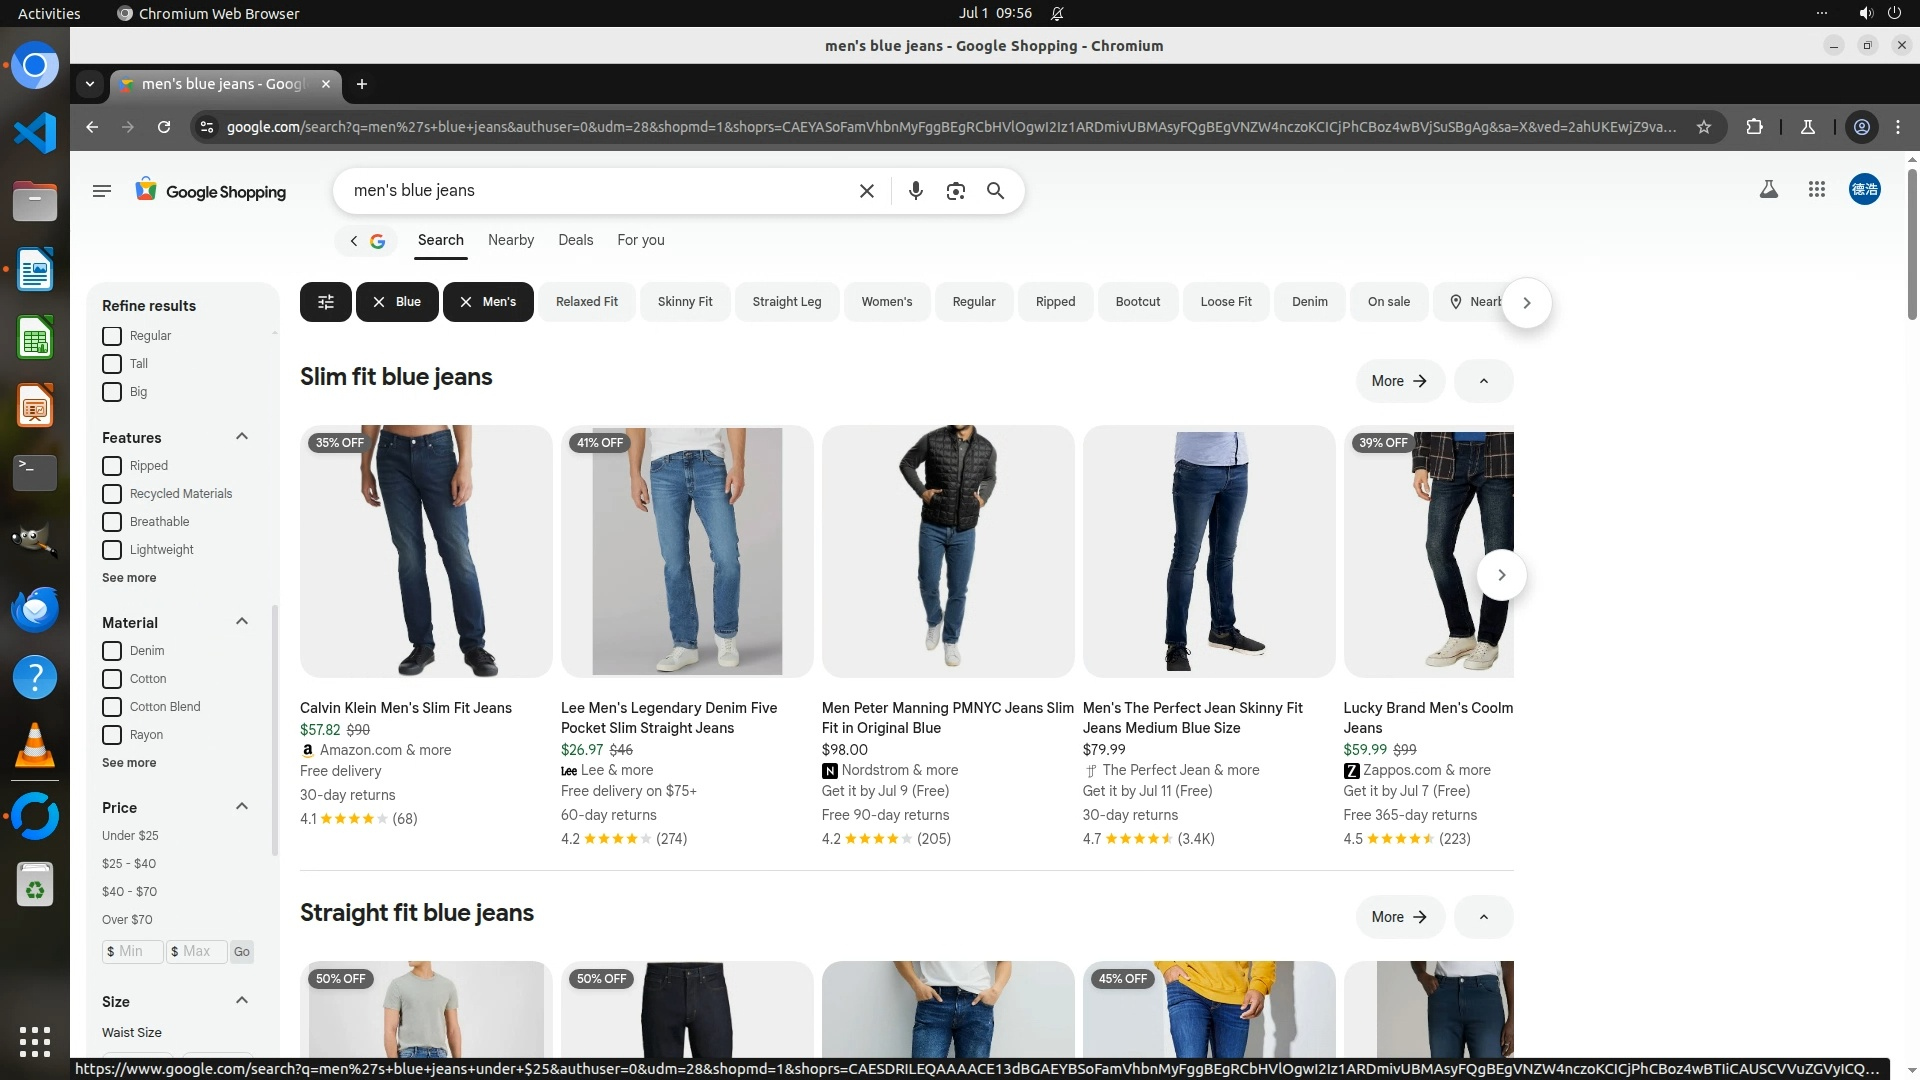Viewport: 1920px width, 1080px height.
Task: Open the all filters icon button
Action: [326, 302]
